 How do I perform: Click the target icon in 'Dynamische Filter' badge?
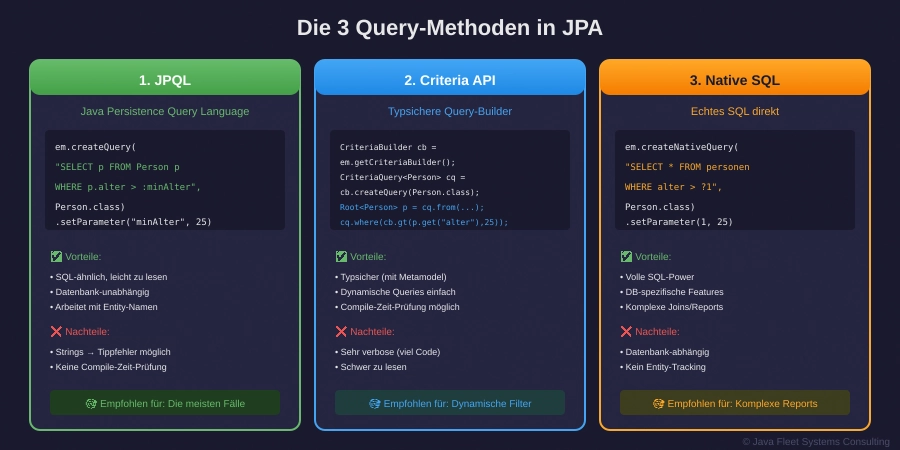(x=375, y=403)
